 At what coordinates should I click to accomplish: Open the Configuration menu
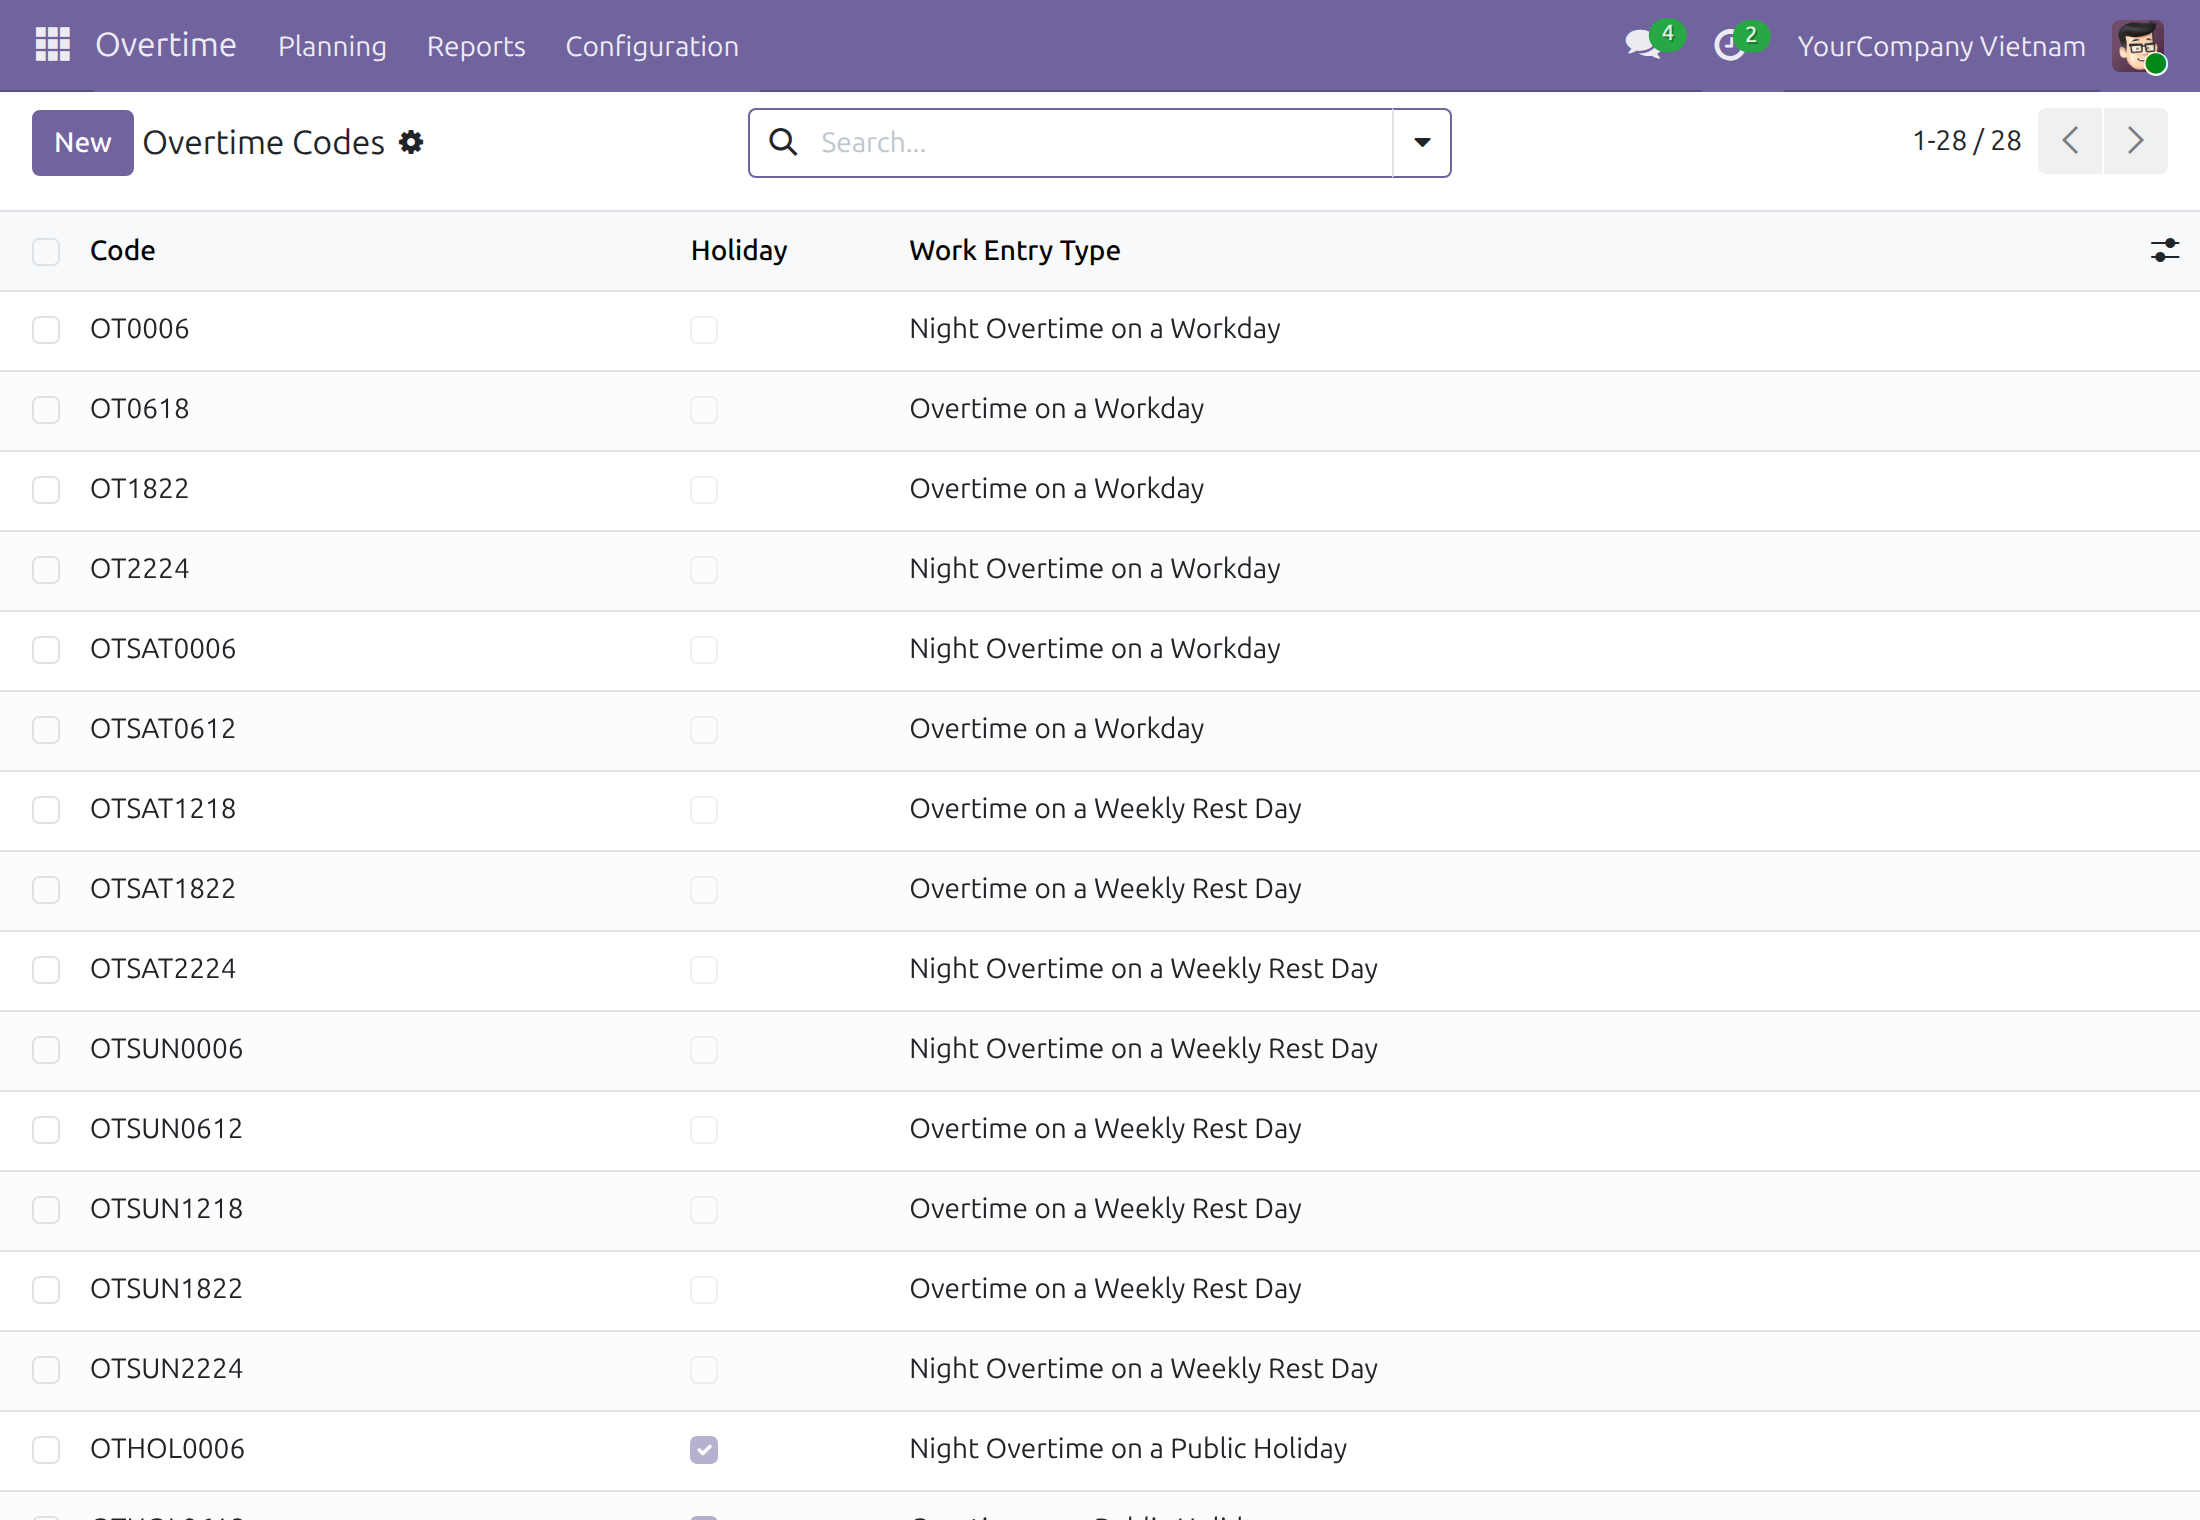pos(652,46)
